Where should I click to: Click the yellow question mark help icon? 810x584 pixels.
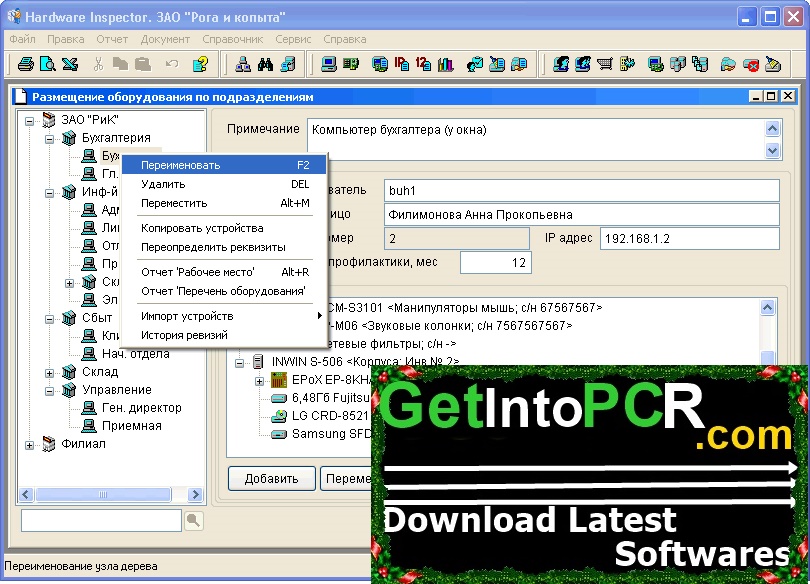200,64
